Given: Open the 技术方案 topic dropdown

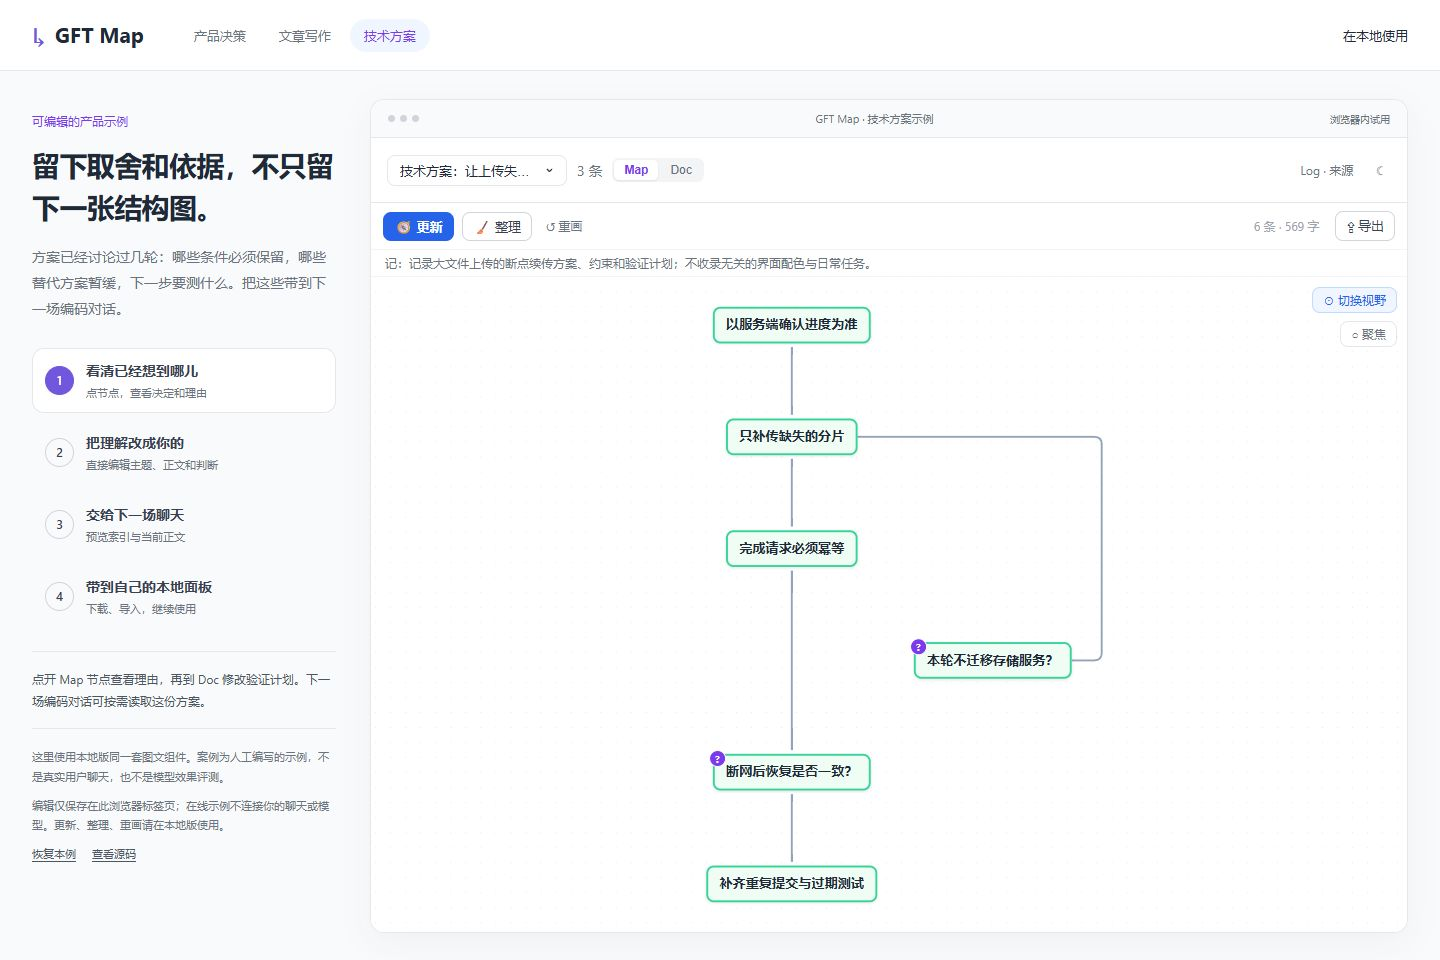Looking at the screenshot, I should click(x=477, y=171).
